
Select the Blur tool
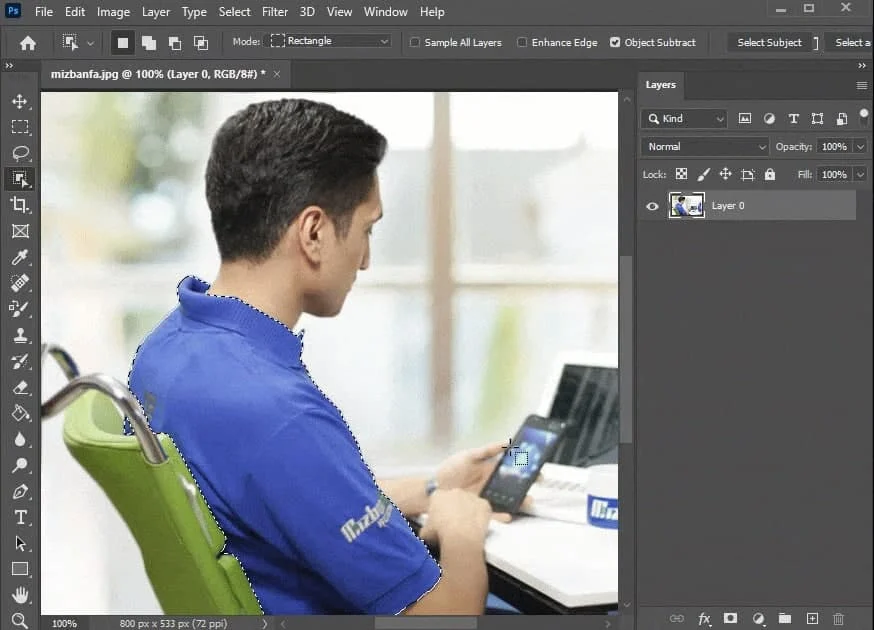click(20, 439)
